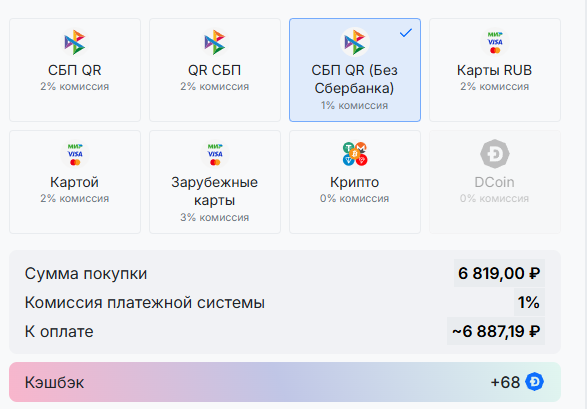587x409 pixels.
Task: Click the 1% payment system commission value
Action: click(529, 302)
